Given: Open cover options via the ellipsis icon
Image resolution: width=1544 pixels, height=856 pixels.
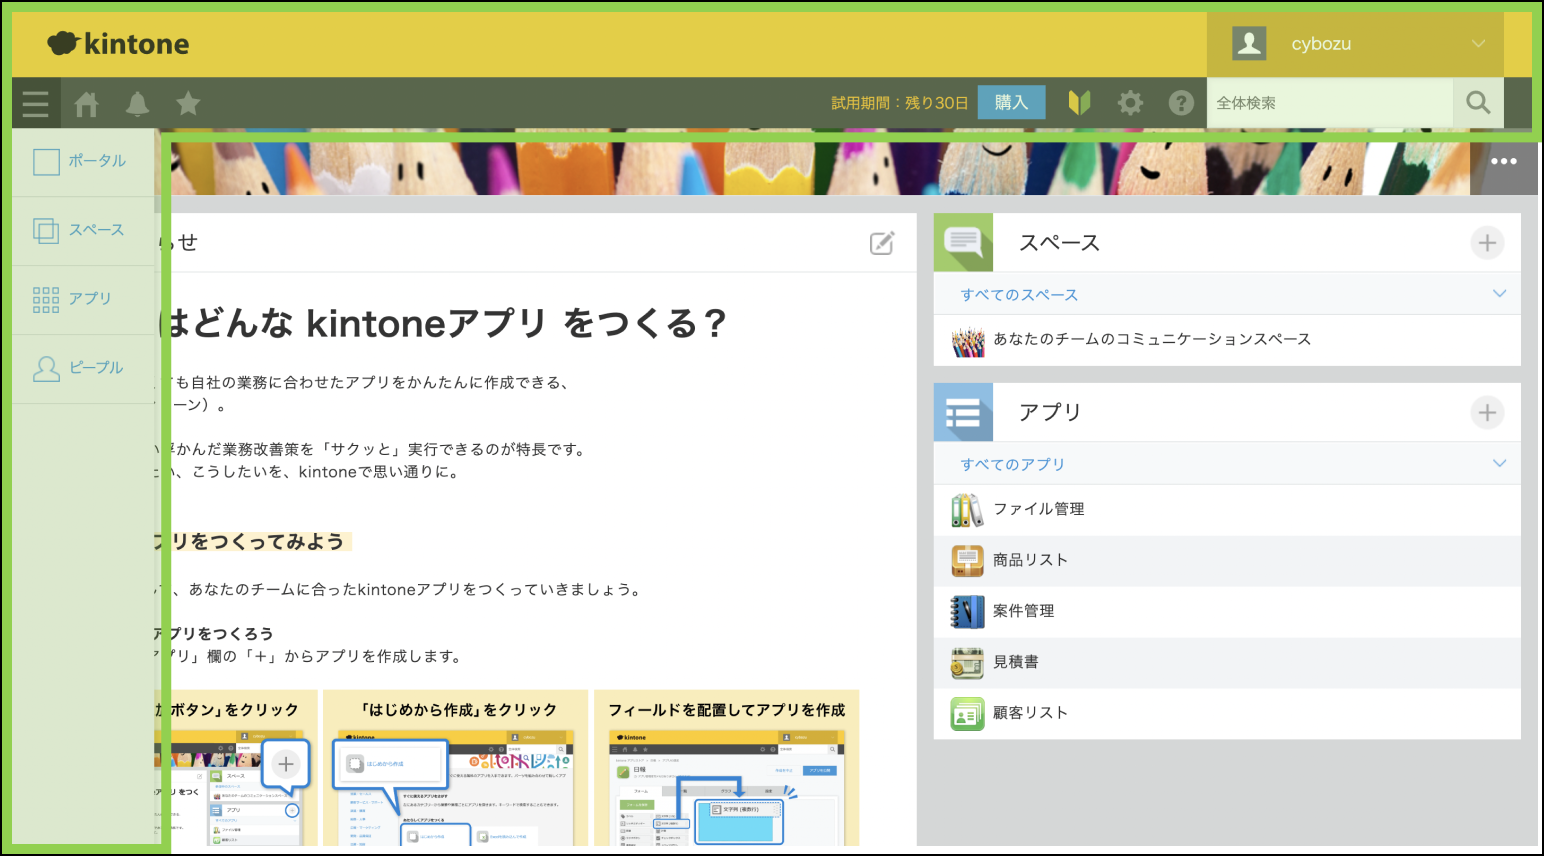Looking at the screenshot, I should (x=1504, y=160).
